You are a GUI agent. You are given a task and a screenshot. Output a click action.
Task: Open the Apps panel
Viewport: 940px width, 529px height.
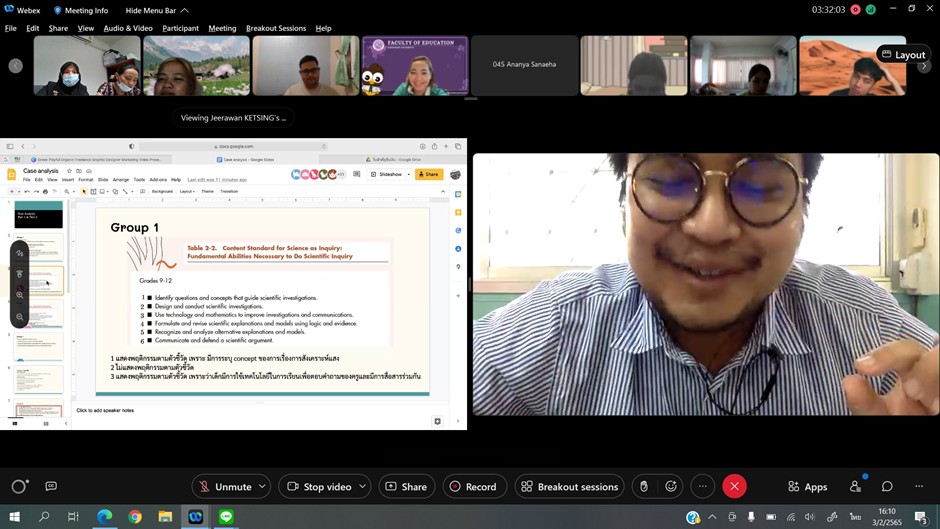pos(808,487)
